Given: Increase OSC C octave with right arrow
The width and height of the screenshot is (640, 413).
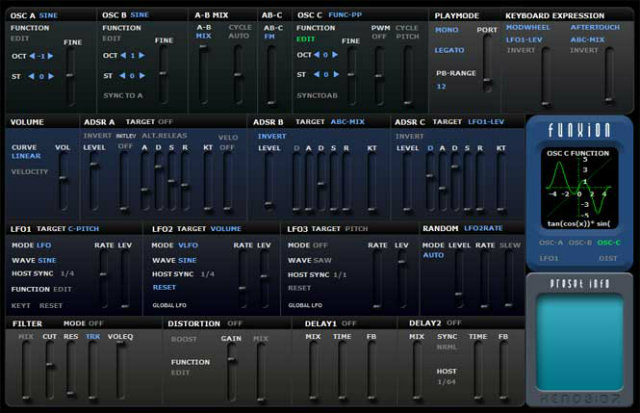Looking at the screenshot, I should [335, 54].
